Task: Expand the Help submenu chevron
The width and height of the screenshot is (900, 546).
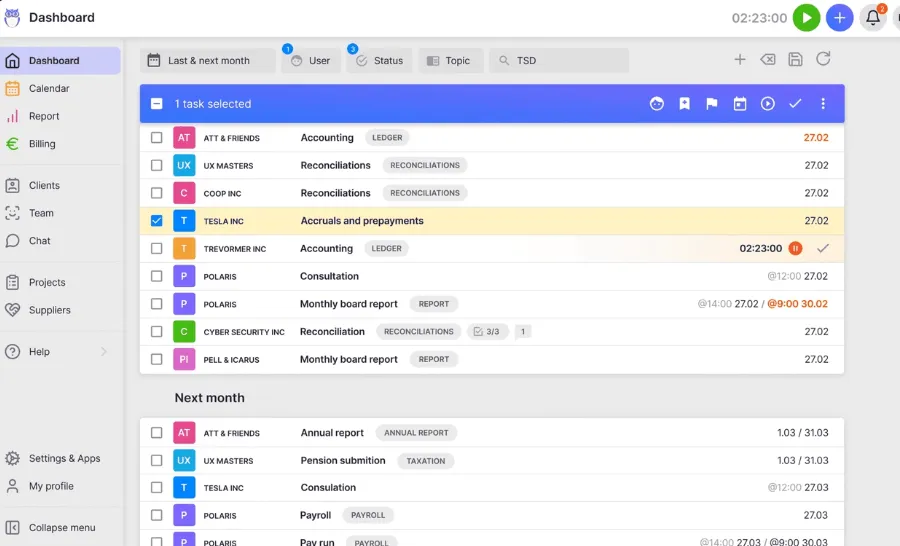Action: coord(104,351)
